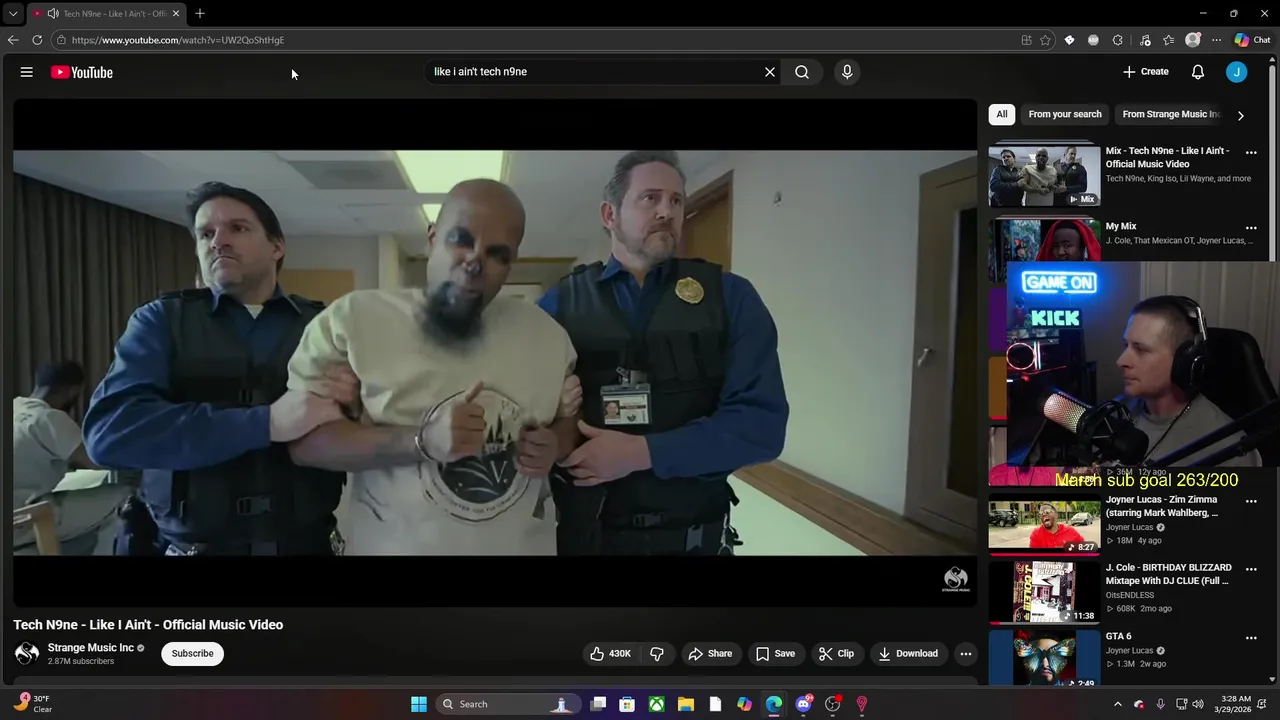The height and width of the screenshot is (720, 1280).
Task: Save the video to a playlist
Action: coord(775,654)
